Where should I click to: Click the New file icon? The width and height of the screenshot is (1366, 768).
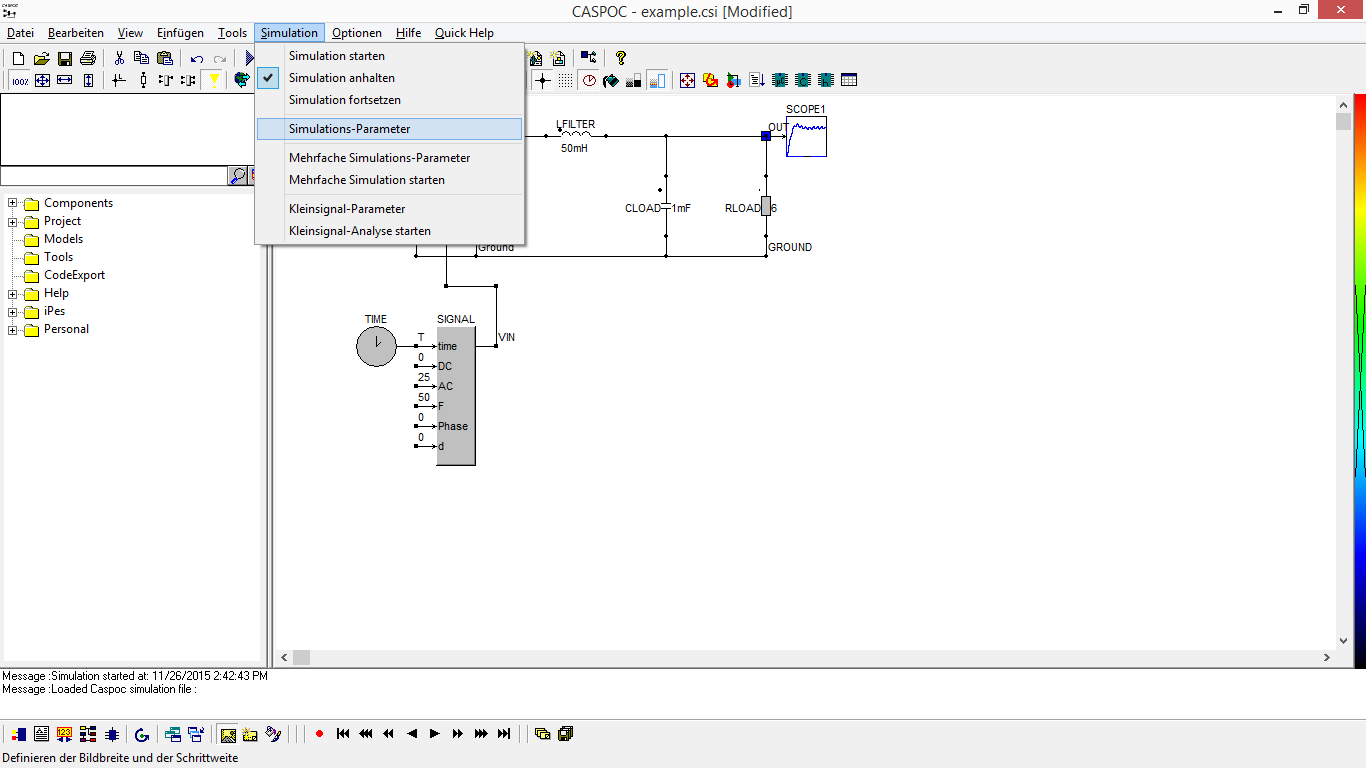18,58
